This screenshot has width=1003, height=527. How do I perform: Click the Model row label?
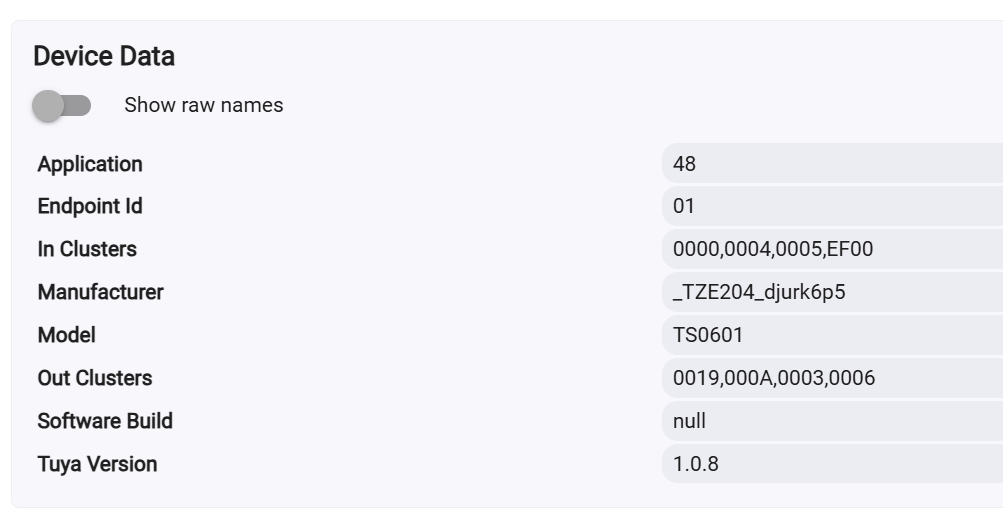pyautogui.click(x=67, y=335)
